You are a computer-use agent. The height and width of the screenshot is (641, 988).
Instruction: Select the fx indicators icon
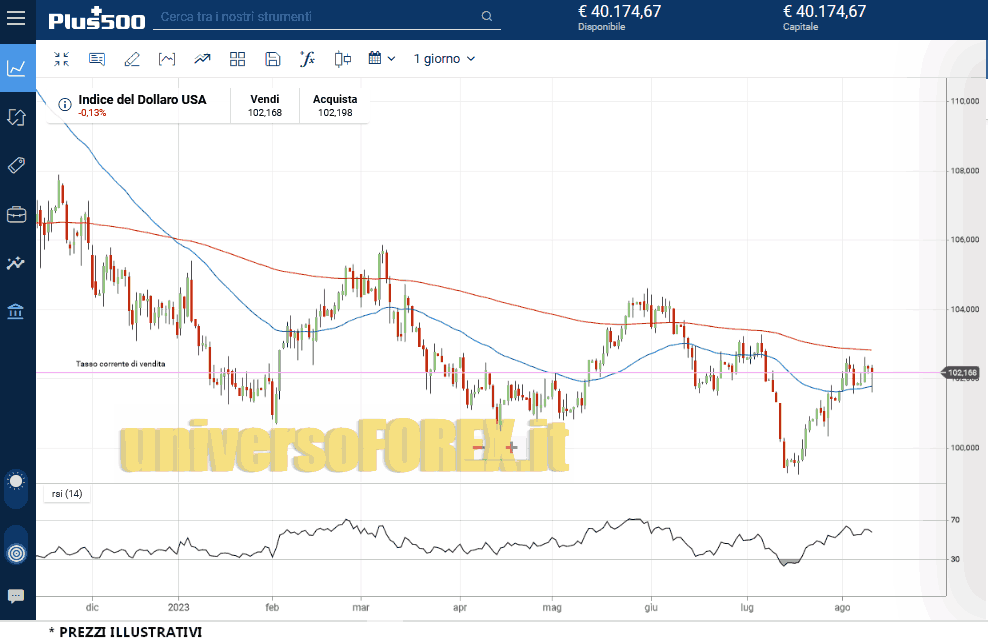click(x=307, y=58)
